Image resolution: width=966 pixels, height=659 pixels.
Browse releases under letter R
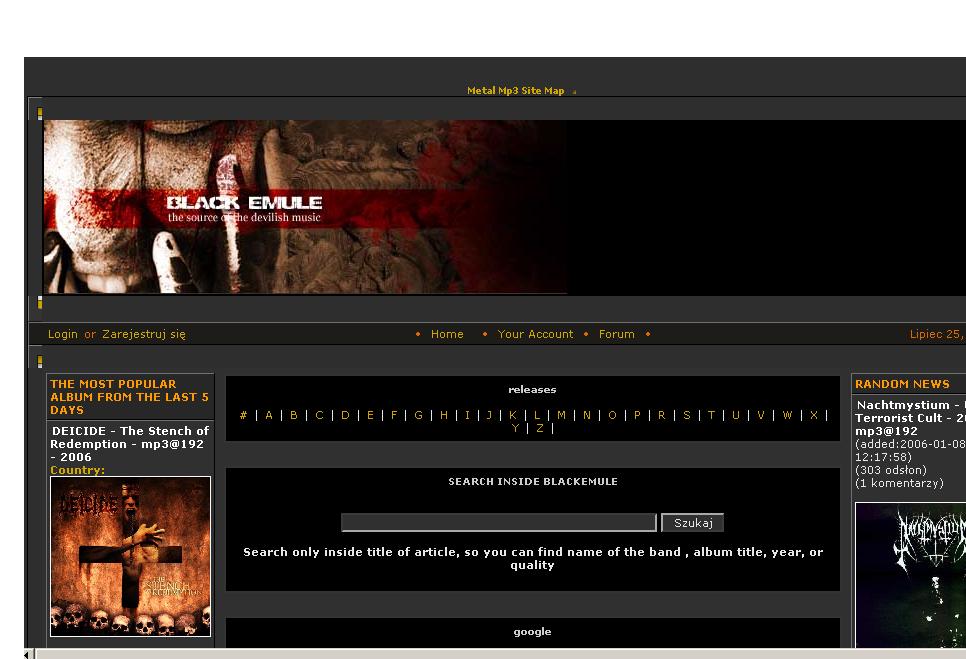(662, 415)
